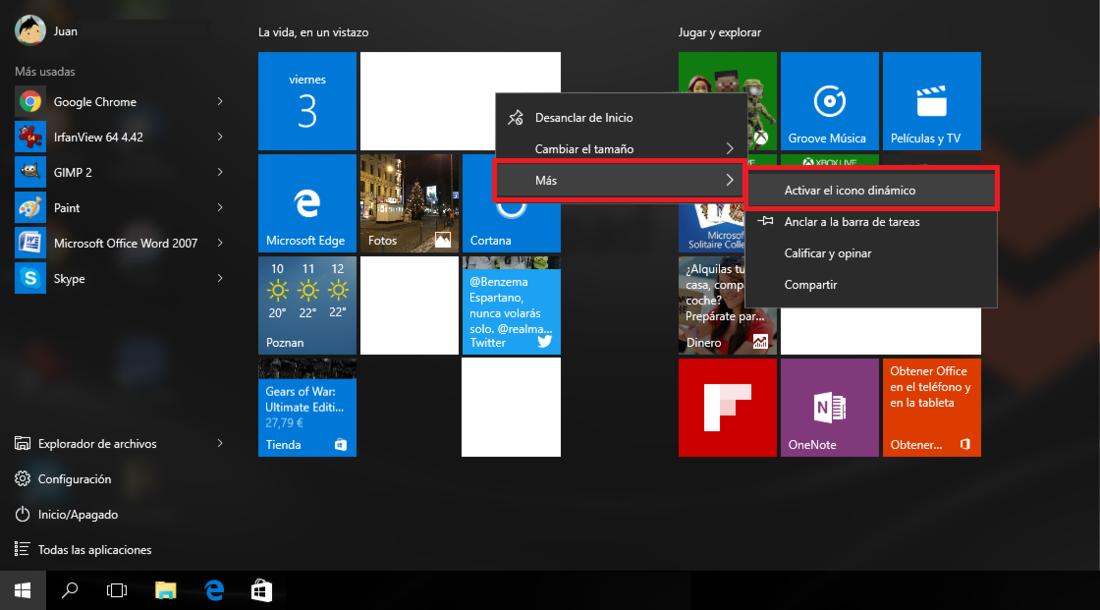Open the Películas y TV tile
1100x610 pixels.
932,101
